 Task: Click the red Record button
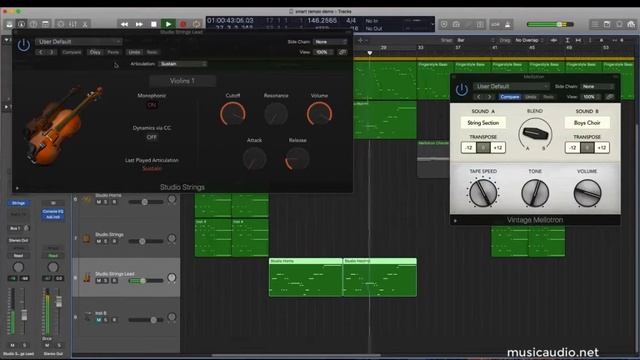183,24
